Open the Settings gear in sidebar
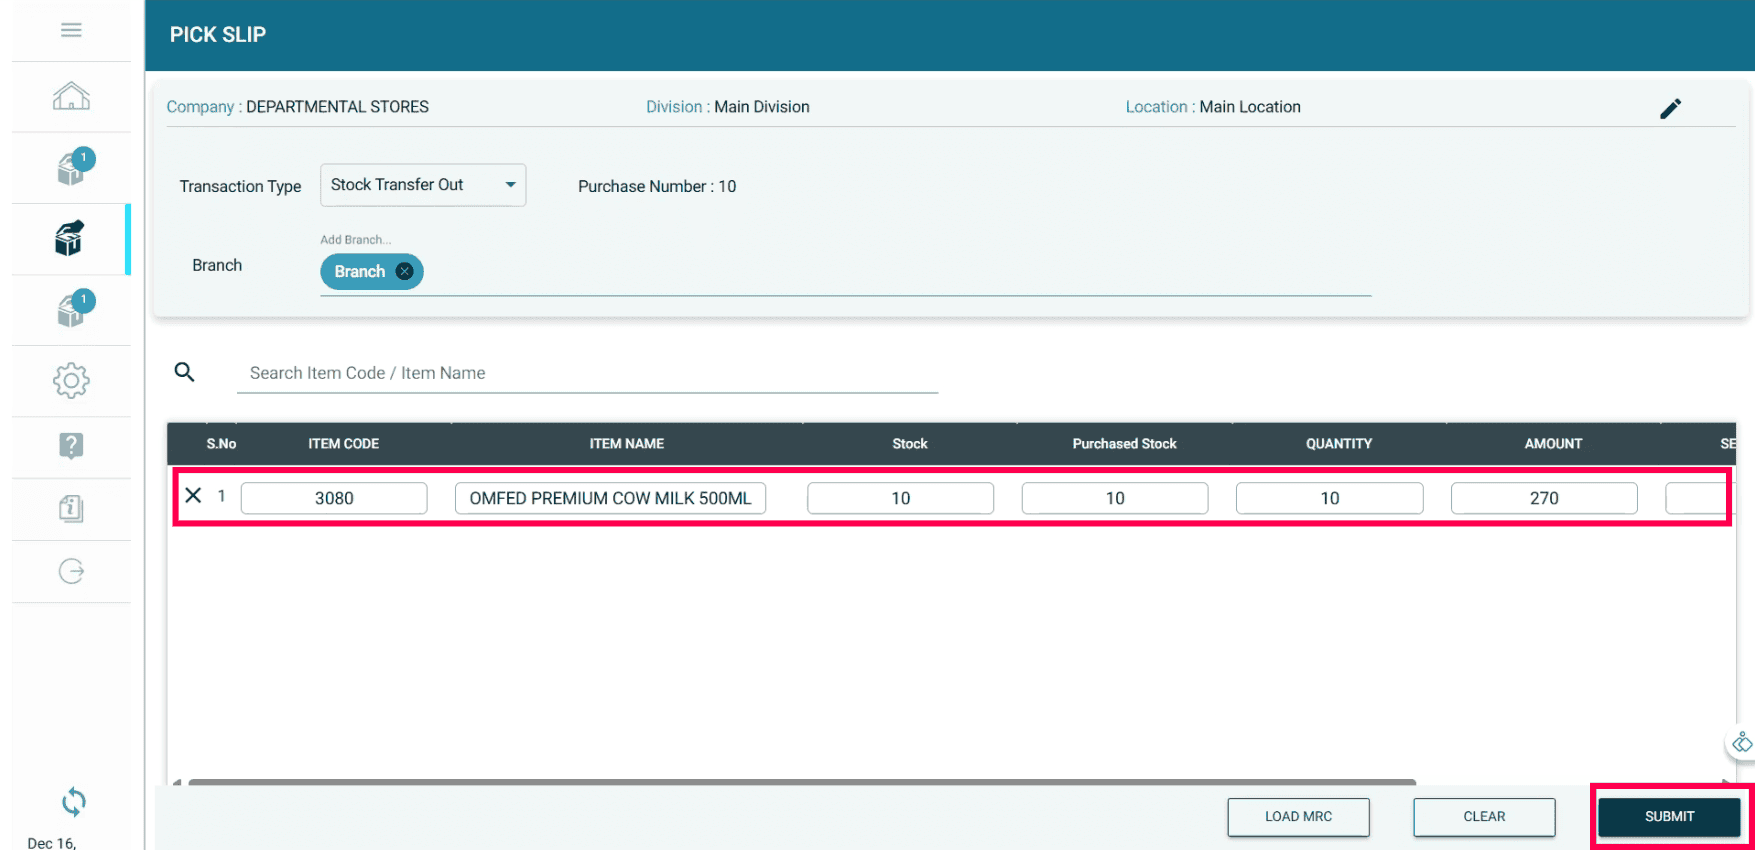The image size is (1755, 850). (71, 380)
